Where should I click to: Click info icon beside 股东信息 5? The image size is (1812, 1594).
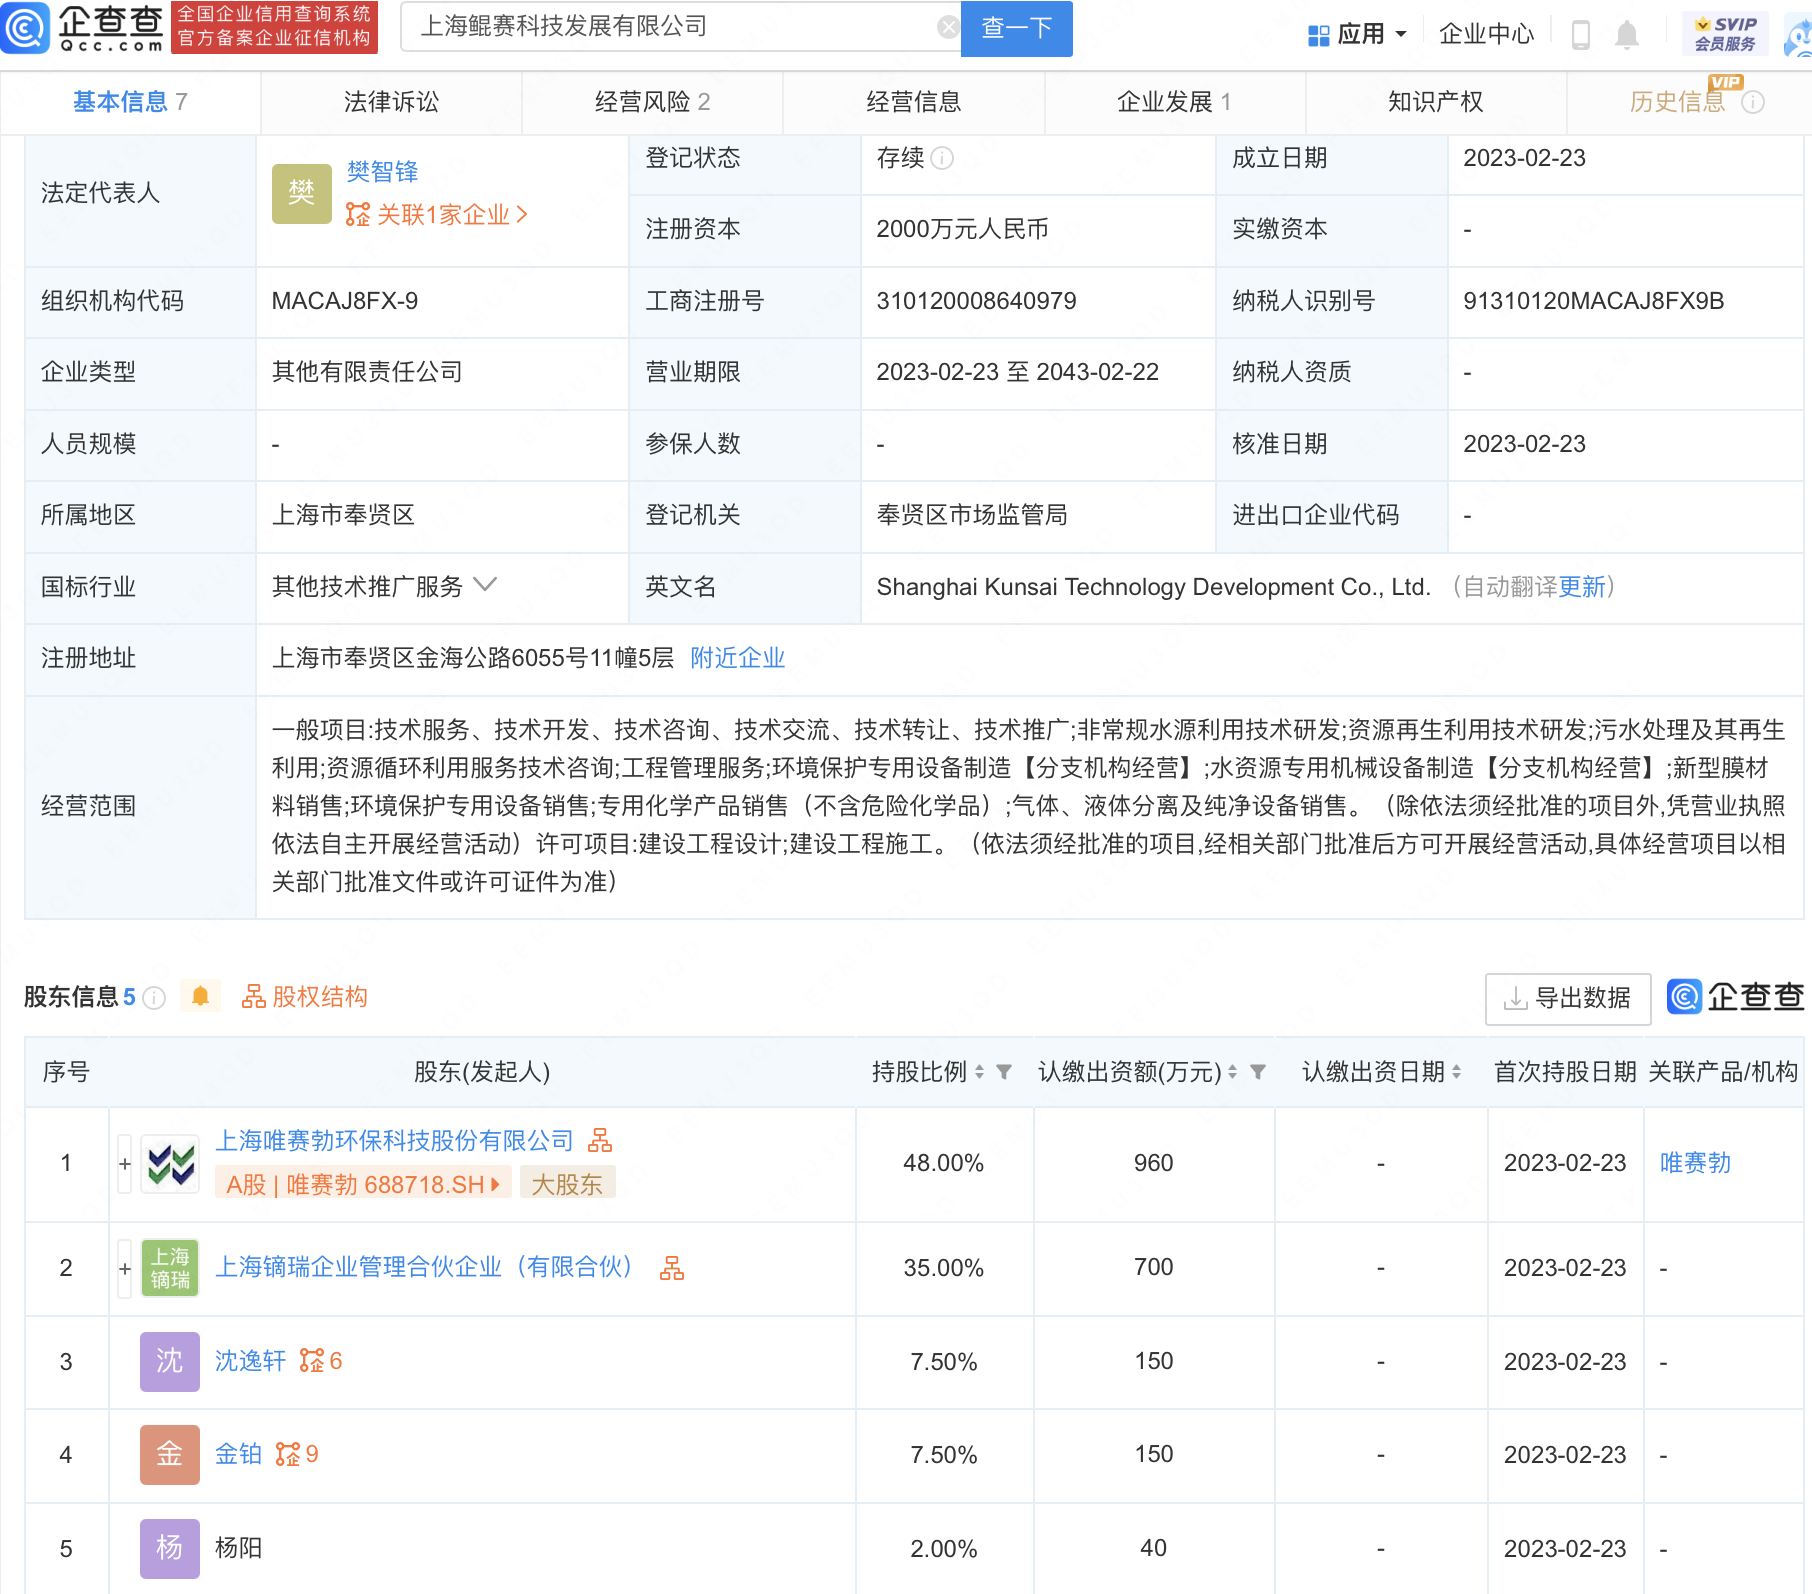pos(154,998)
